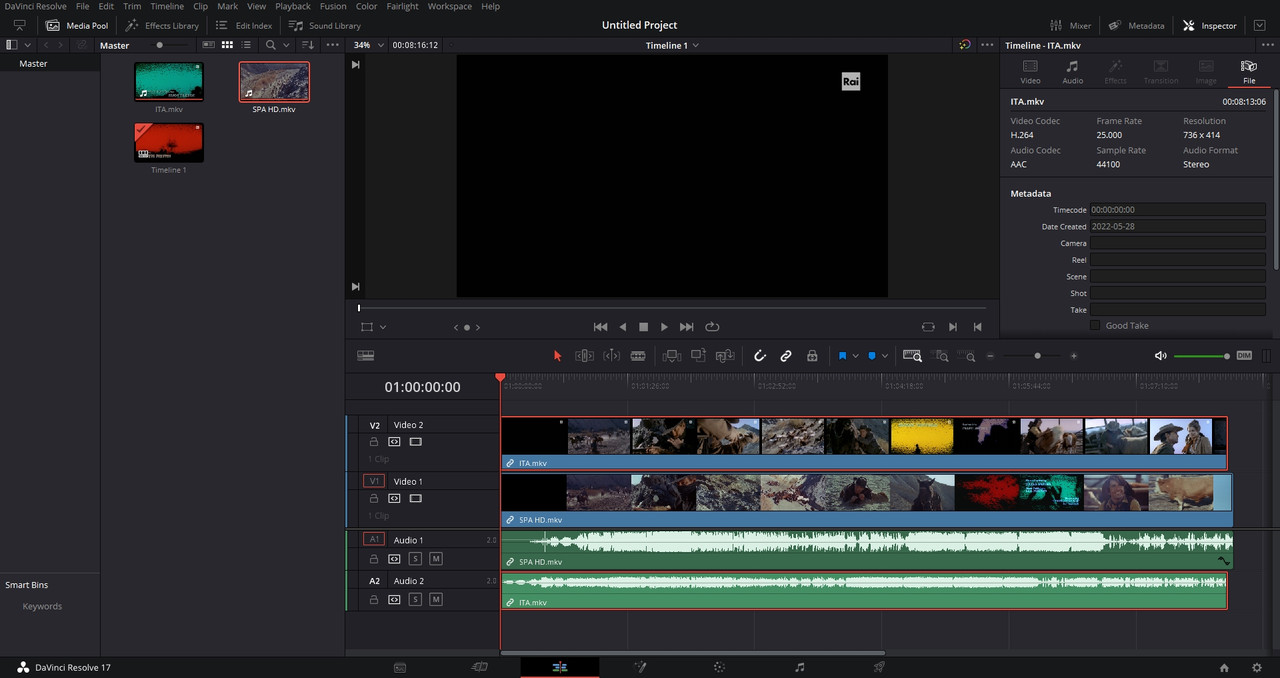The width and height of the screenshot is (1280, 678).
Task: Open the Project Manager home icon
Action: pyautogui.click(x=1224, y=667)
